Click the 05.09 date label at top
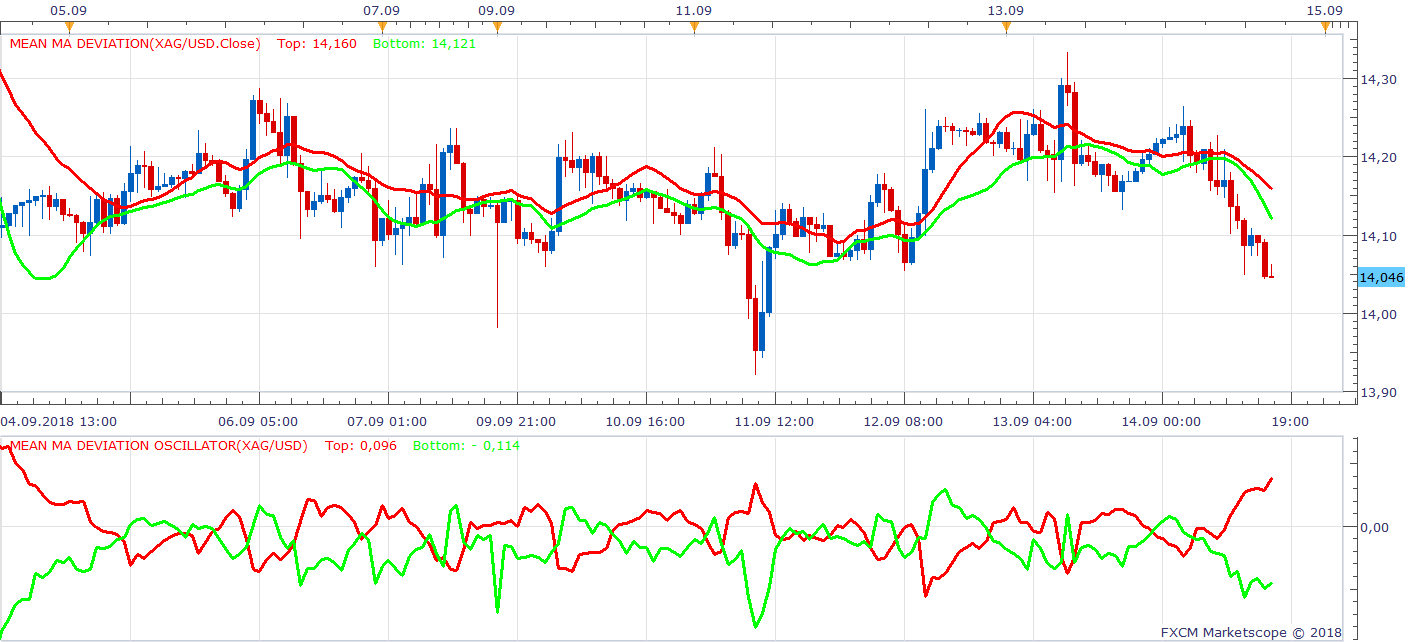The height and width of the screenshot is (642, 1423). pyautogui.click(x=68, y=10)
